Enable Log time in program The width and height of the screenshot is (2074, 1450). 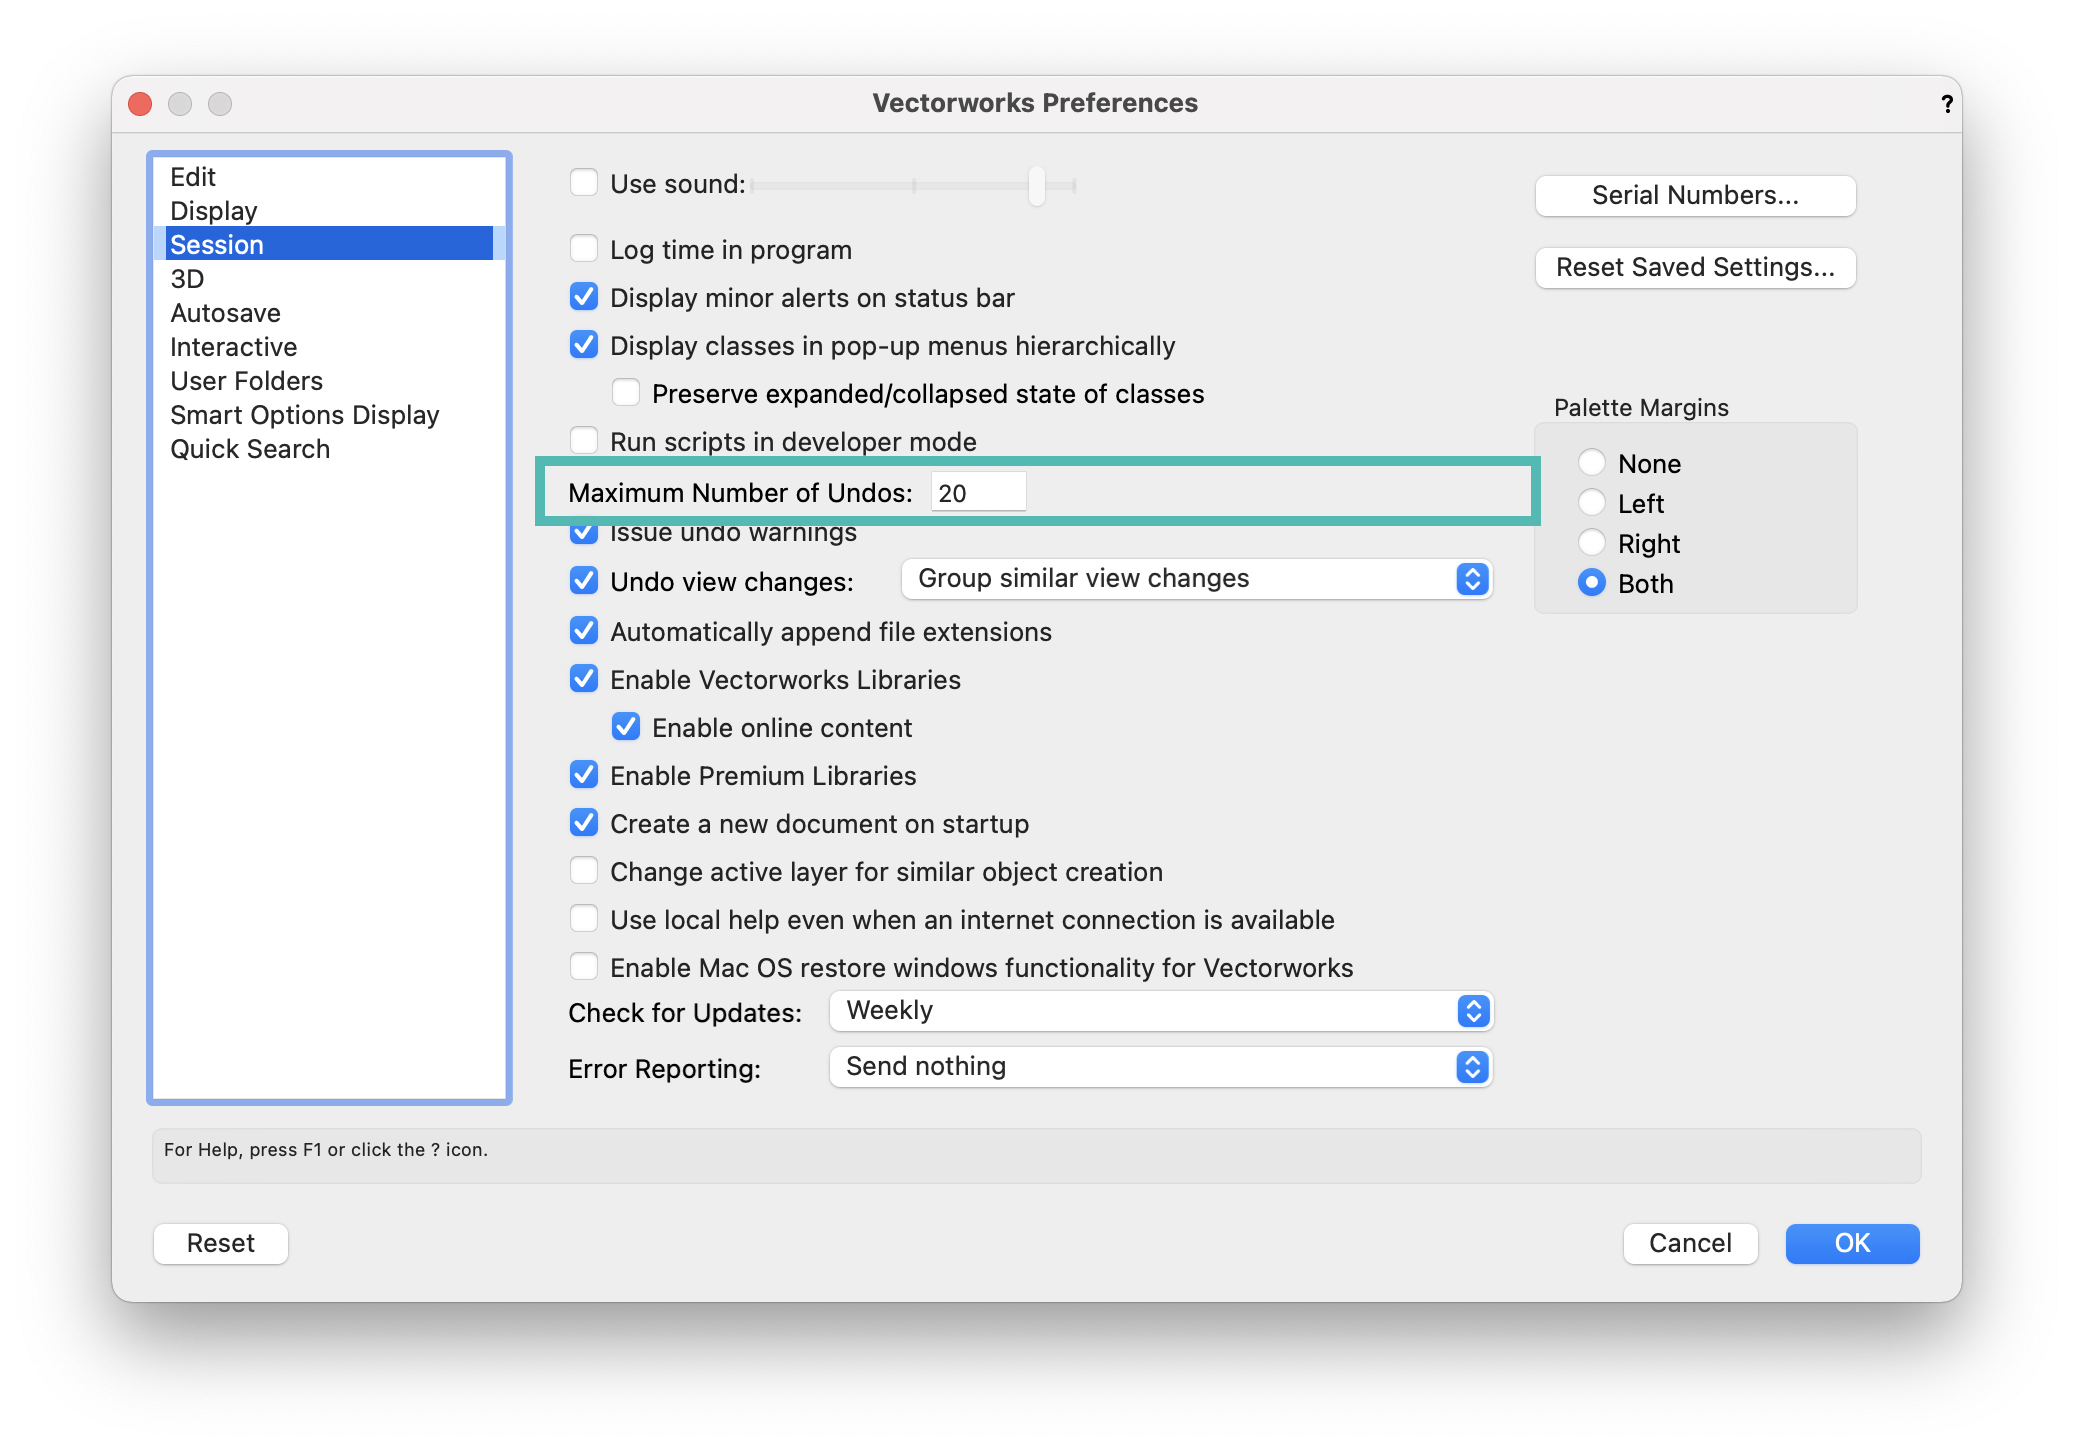584,249
